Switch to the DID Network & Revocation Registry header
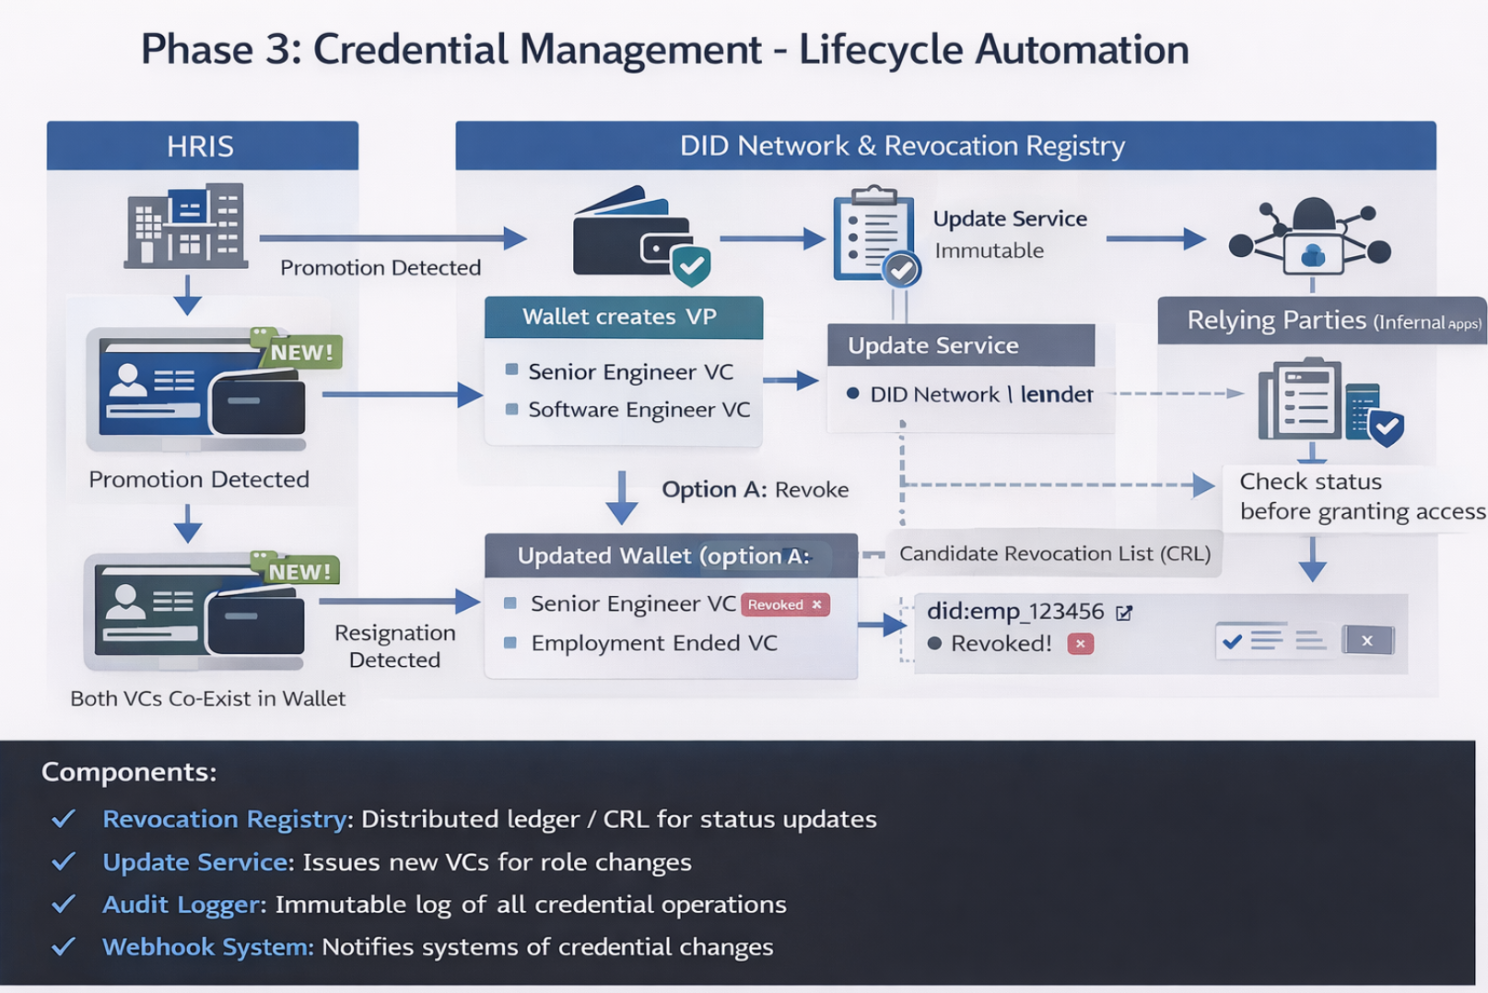 click(903, 145)
